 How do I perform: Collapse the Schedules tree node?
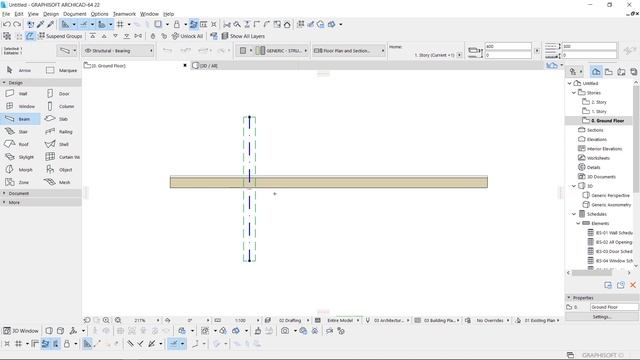click(x=574, y=214)
